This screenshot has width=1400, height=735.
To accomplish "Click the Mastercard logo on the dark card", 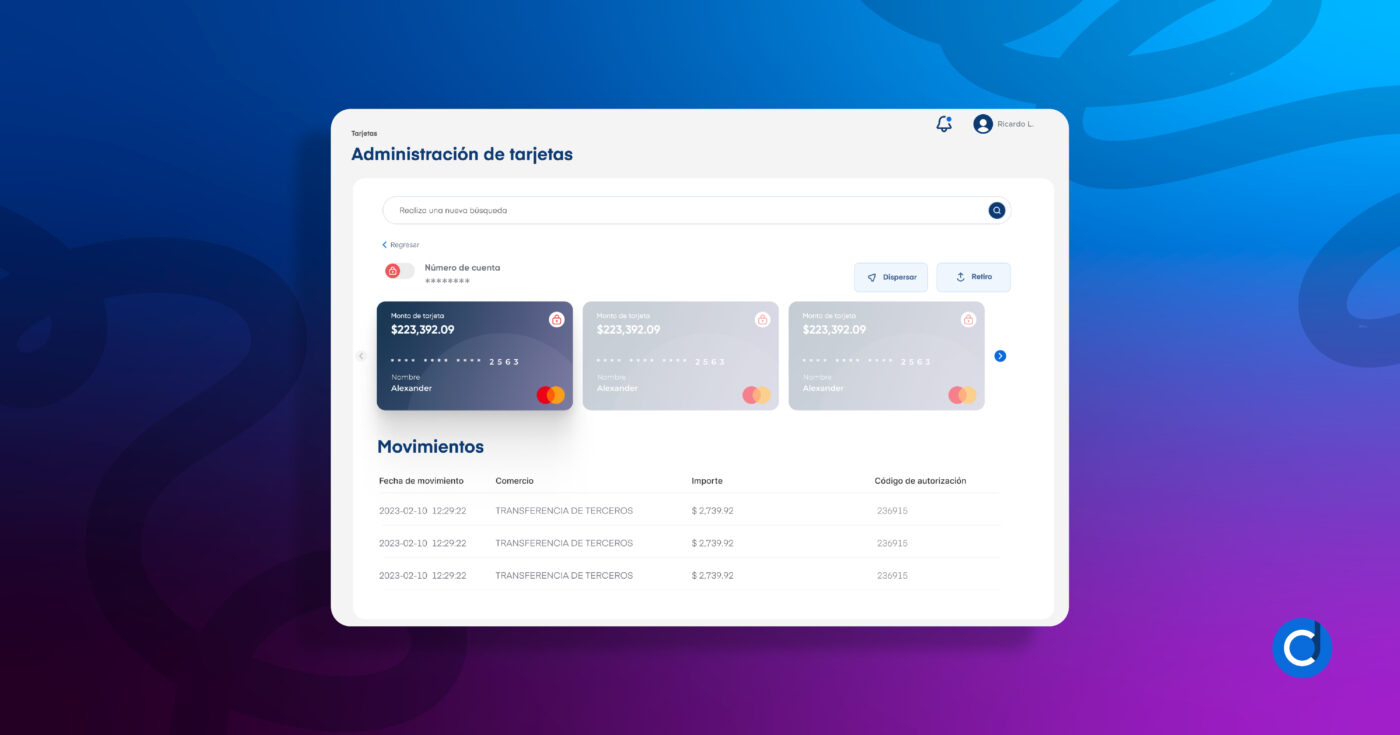I will click(548, 394).
